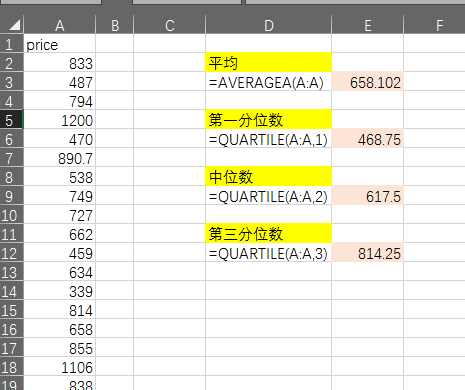Select column C header

(x=170, y=24)
